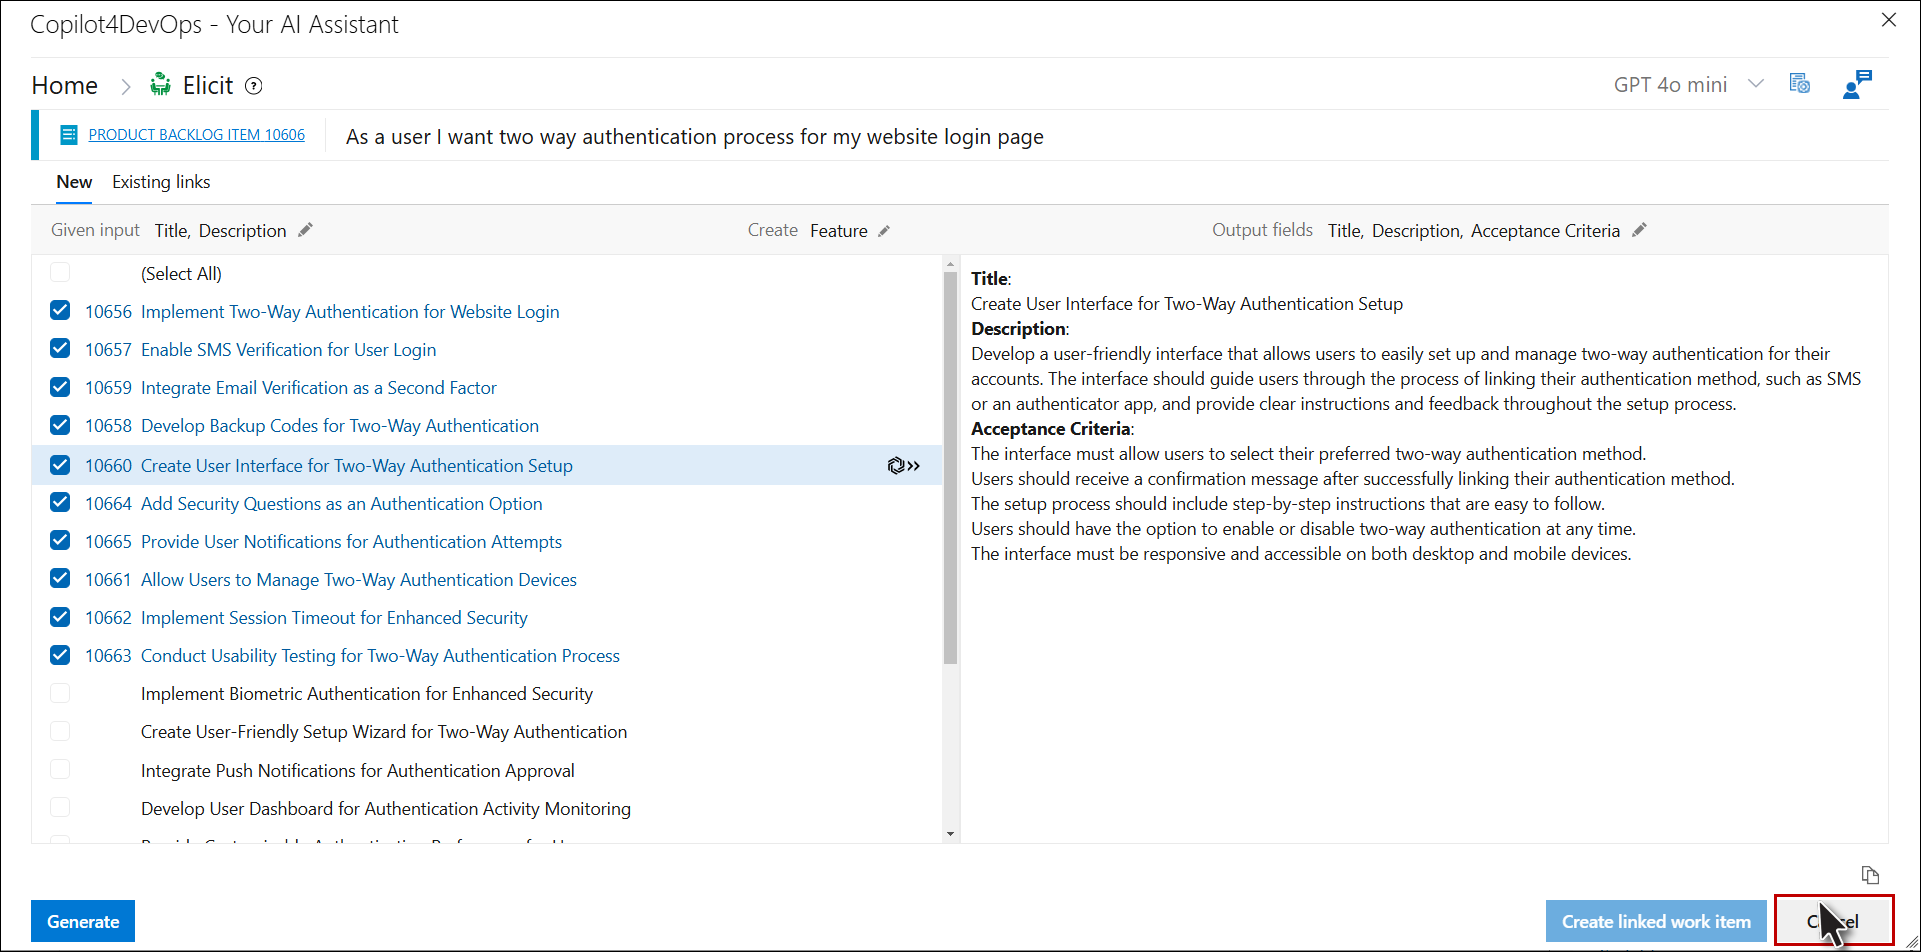
Task: Edit the Output fields pencil icon
Action: tap(1639, 230)
